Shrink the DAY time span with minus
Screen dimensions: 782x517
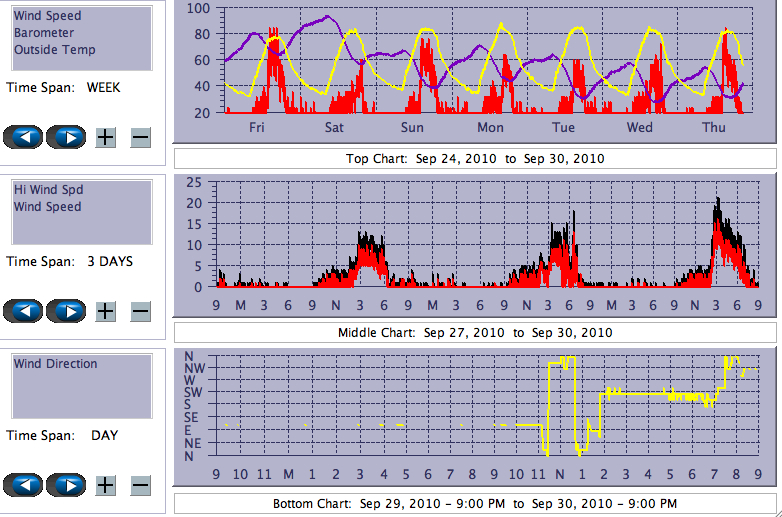(x=140, y=485)
